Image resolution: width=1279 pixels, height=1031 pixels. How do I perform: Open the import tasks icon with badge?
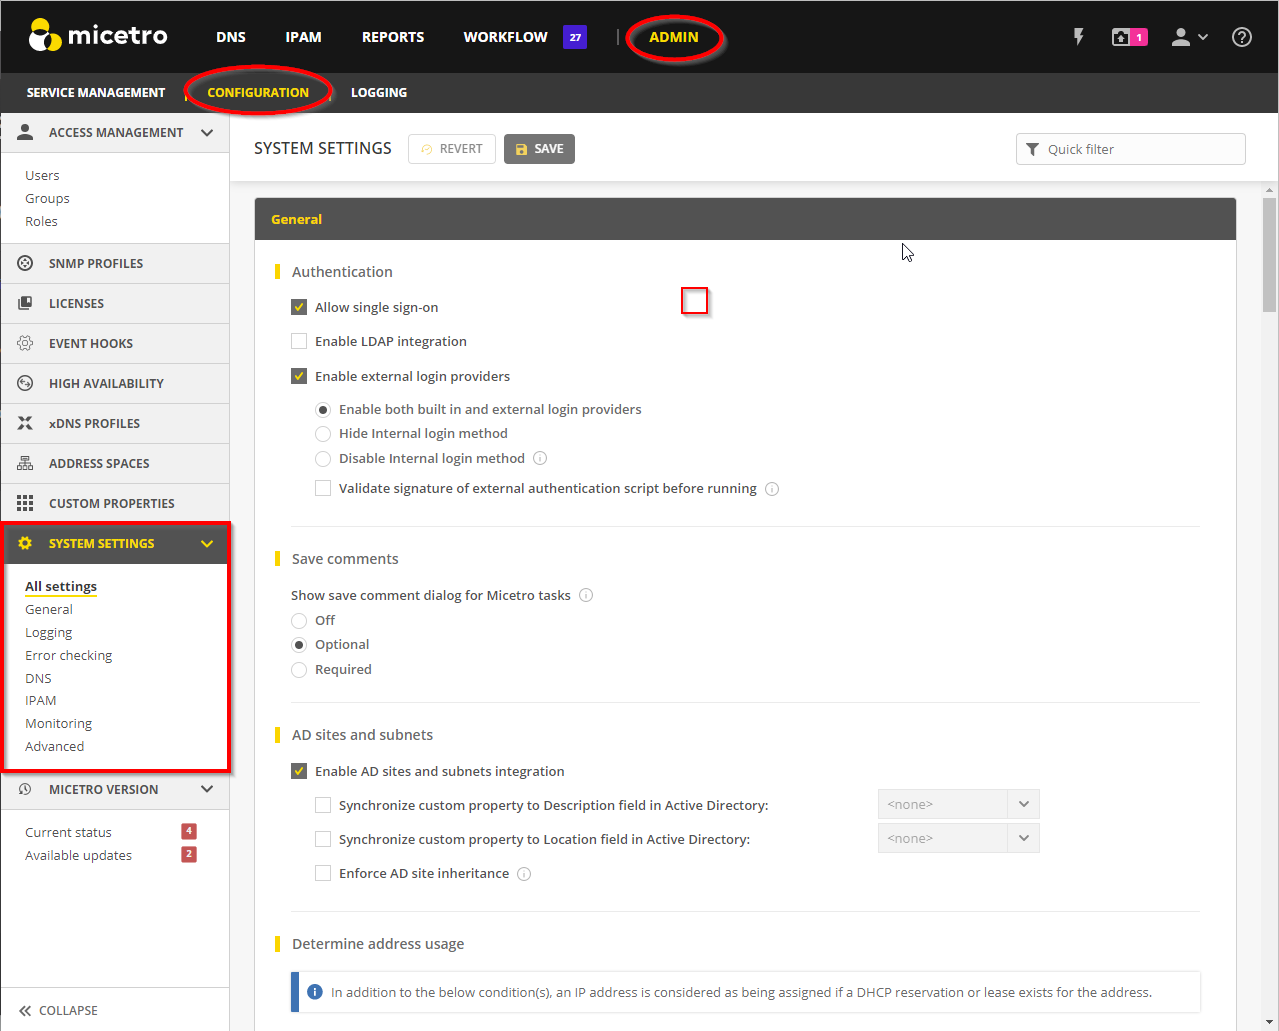point(1129,37)
